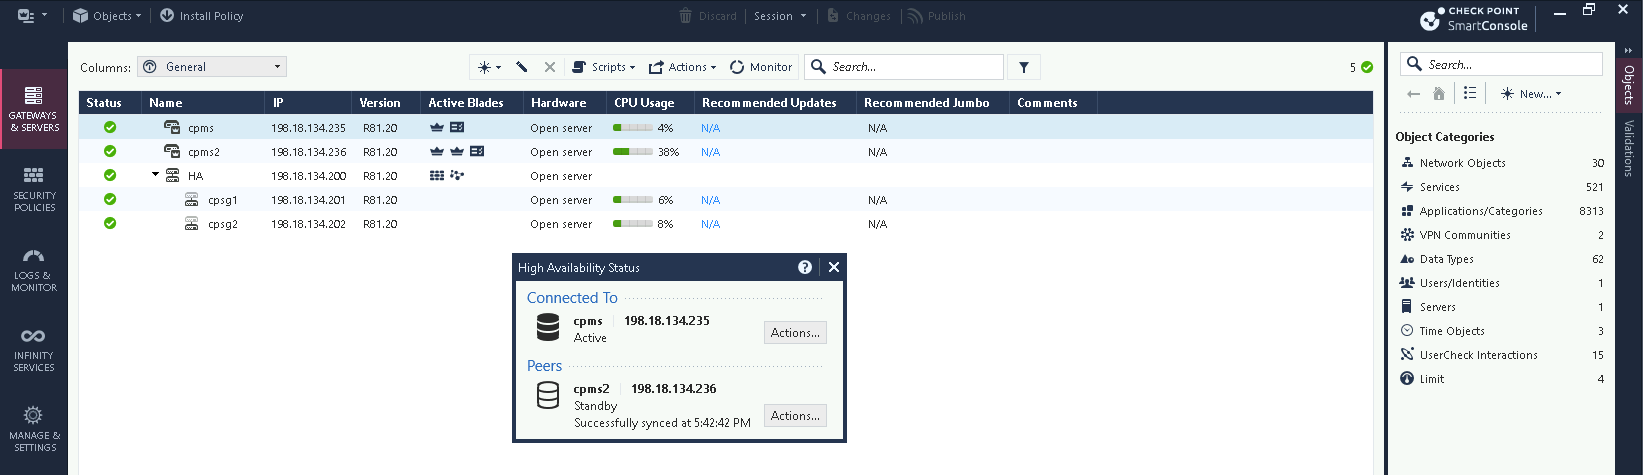This screenshot has width=1643, height=475.
Task: Click the N/A link for cpms updates
Action: click(710, 128)
